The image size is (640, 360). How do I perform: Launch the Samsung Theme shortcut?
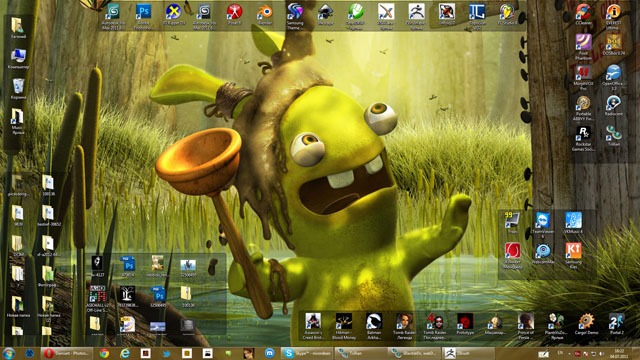[x=295, y=16]
